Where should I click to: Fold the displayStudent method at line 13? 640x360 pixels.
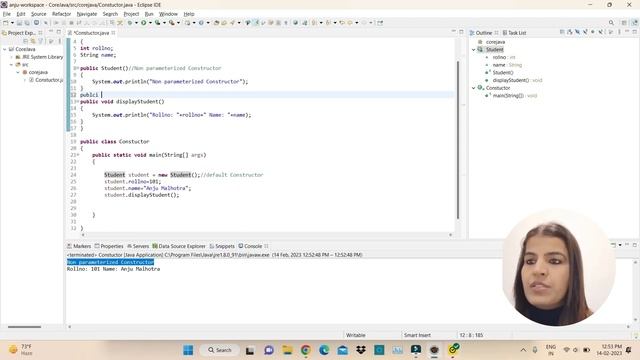[78, 102]
